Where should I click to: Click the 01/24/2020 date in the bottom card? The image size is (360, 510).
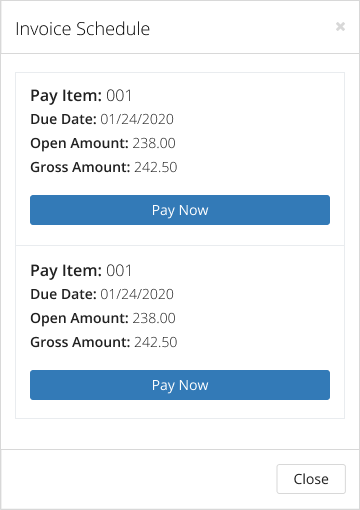(x=137, y=294)
